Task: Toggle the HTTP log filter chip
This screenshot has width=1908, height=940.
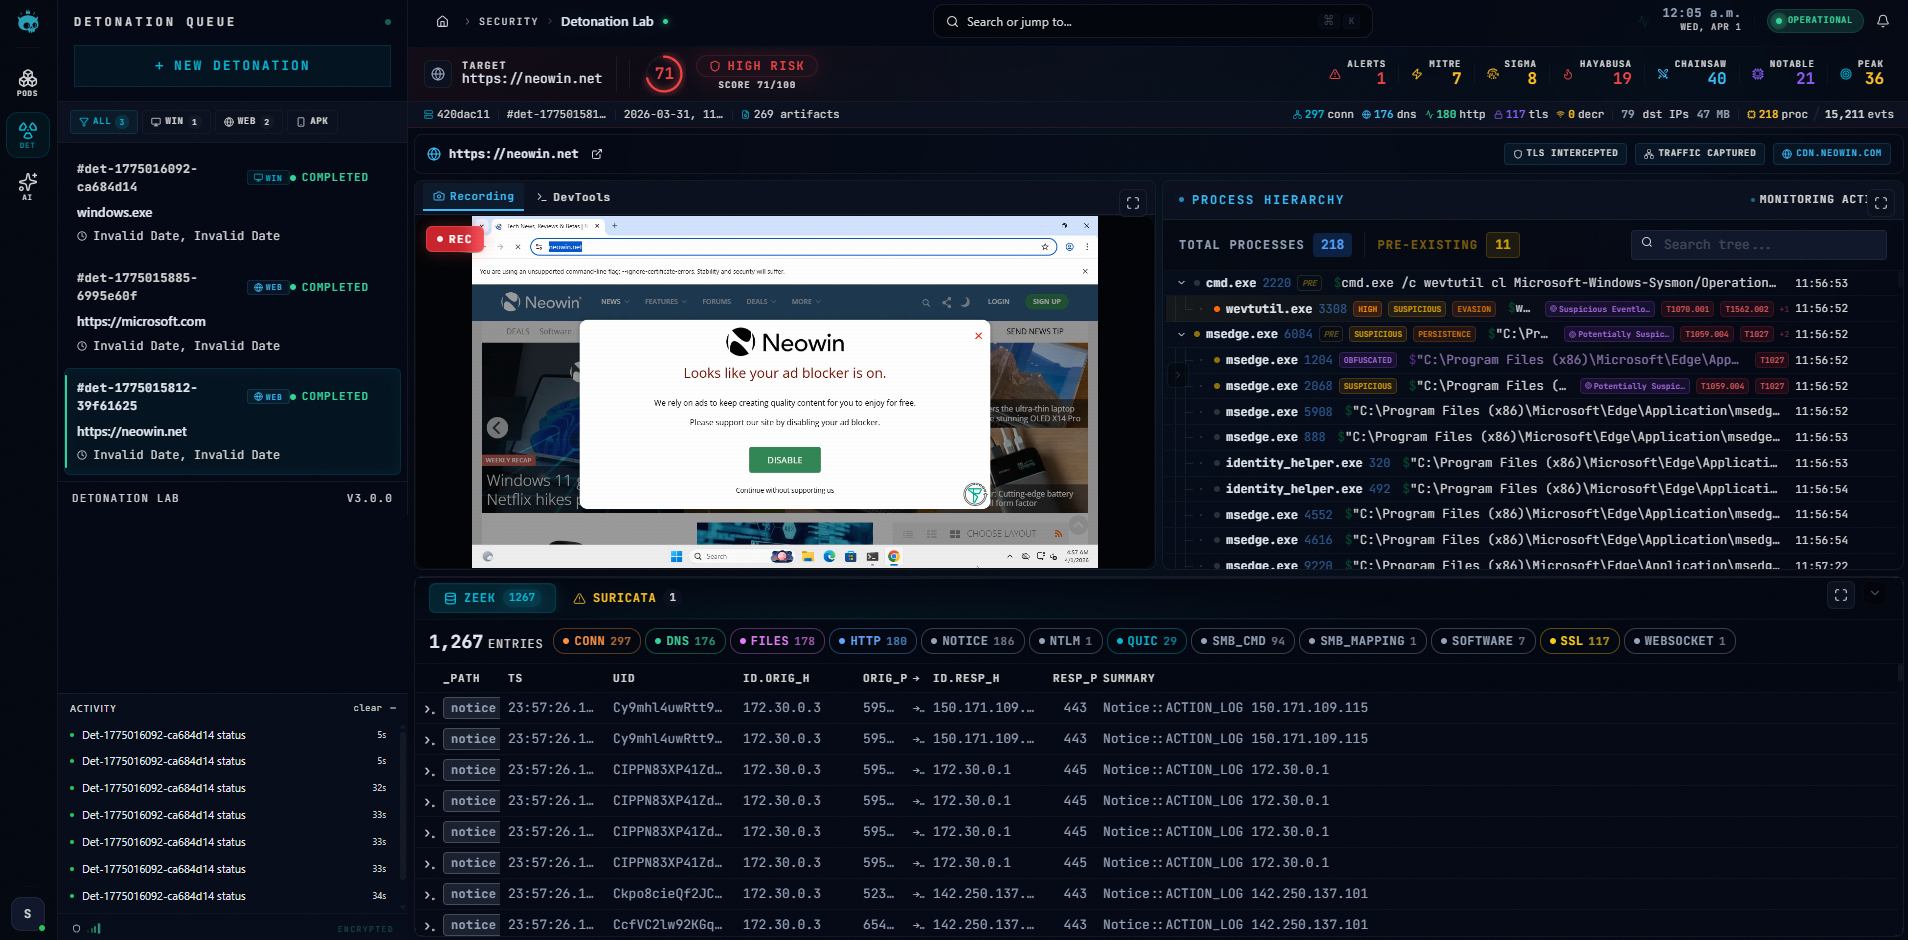Action: pyautogui.click(x=873, y=641)
